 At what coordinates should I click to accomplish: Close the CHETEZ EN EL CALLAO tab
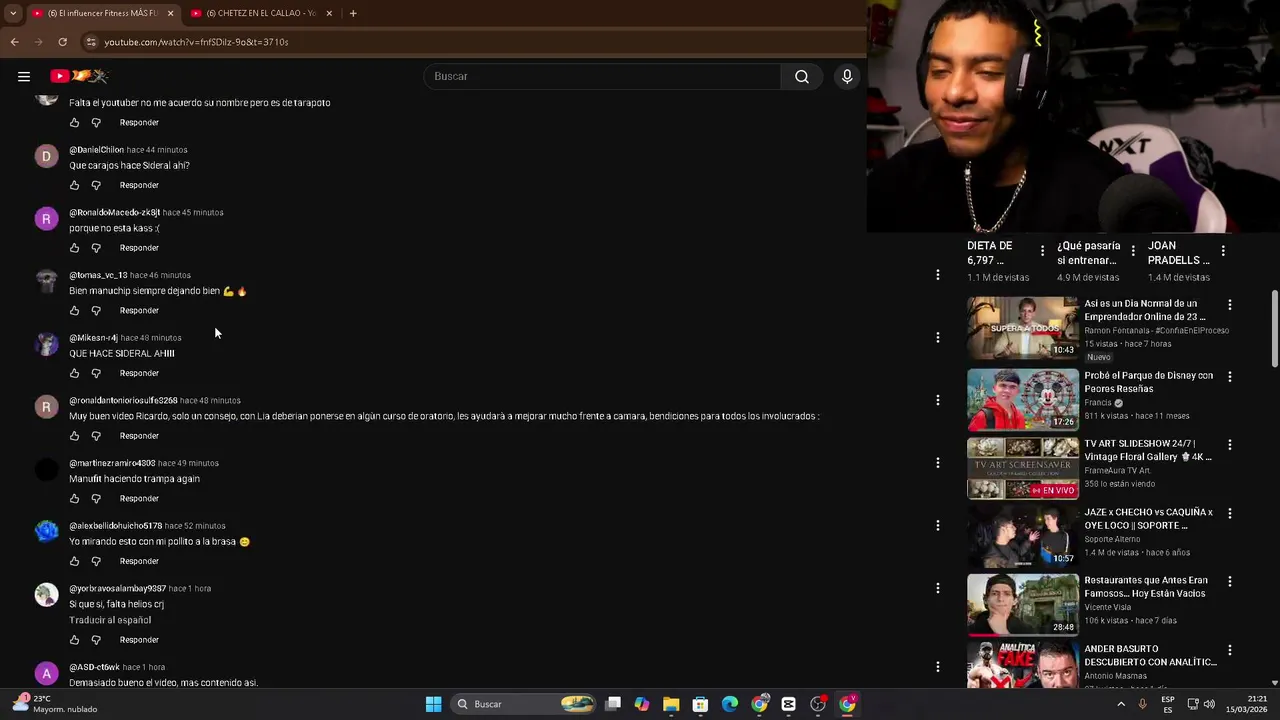click(x=329, y=13)
